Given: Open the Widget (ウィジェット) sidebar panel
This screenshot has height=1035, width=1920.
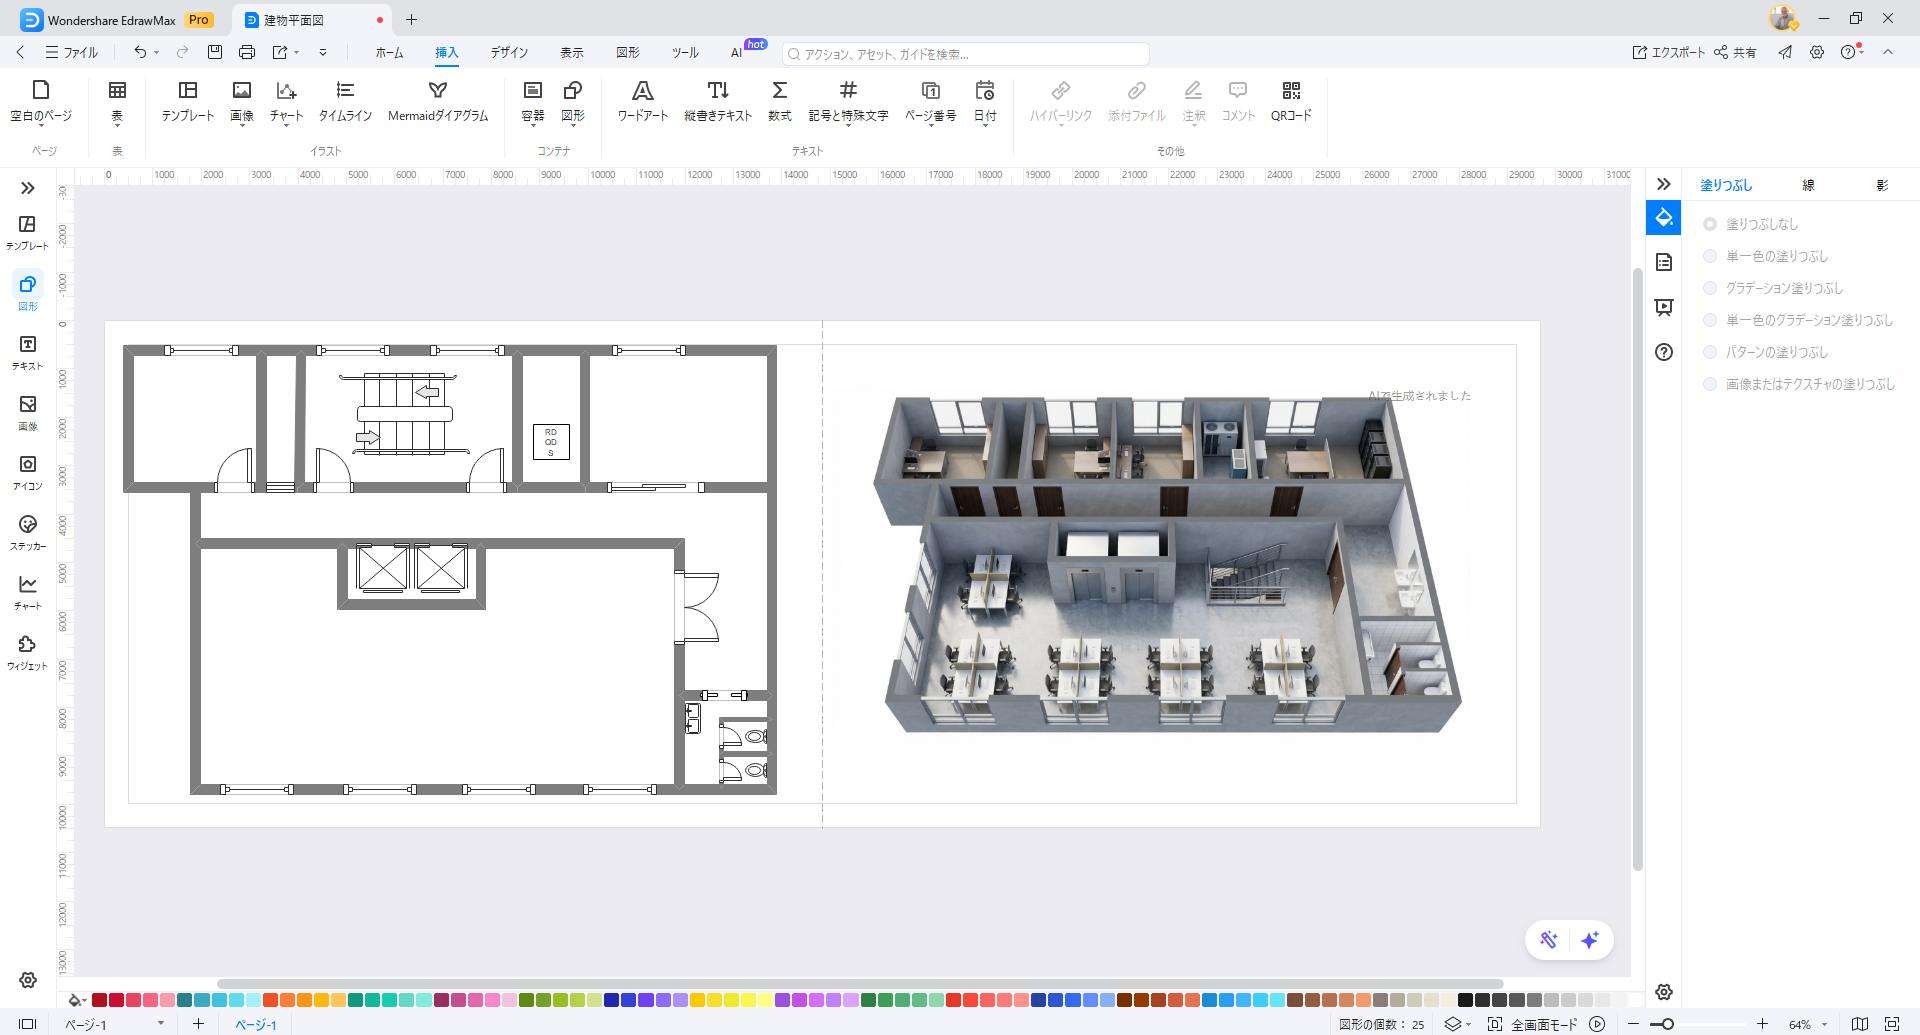Looking at the screenshot, I should tap(28, 653).
